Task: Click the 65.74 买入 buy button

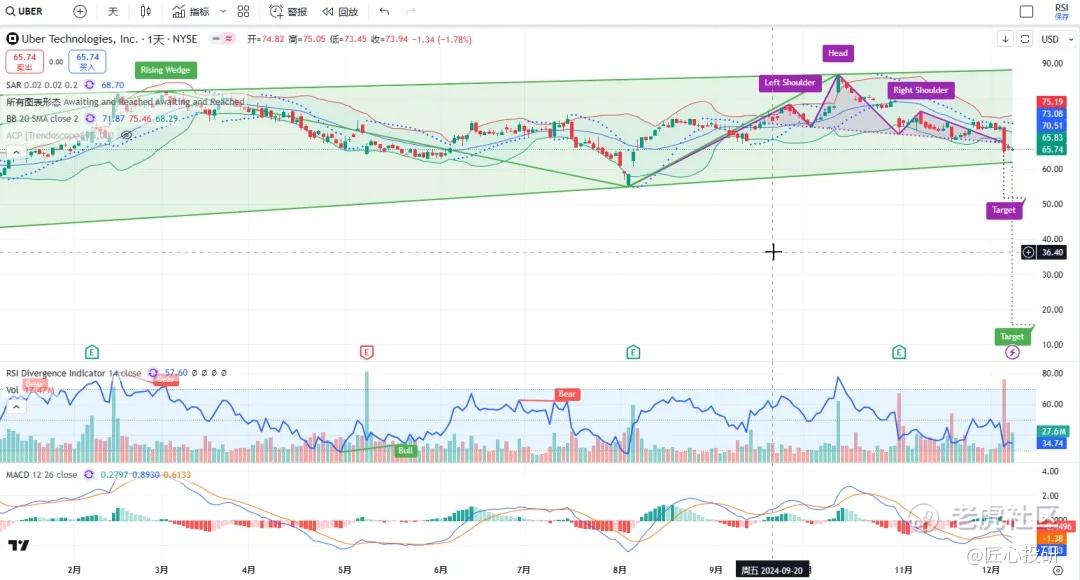Action: 87,61
